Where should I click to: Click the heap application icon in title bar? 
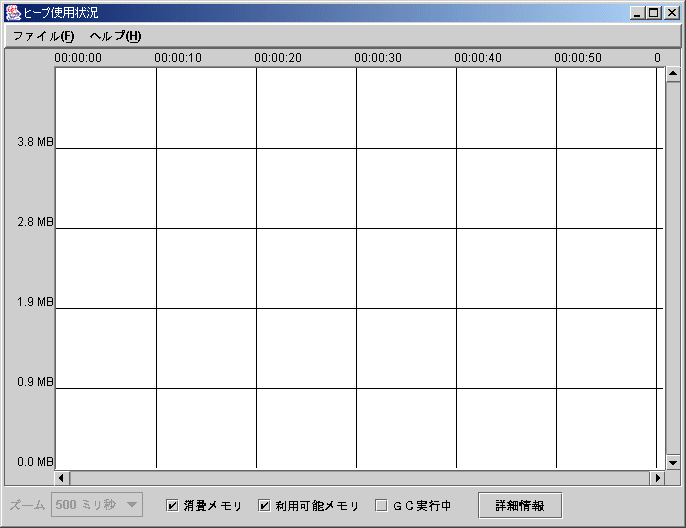point(13,13)
